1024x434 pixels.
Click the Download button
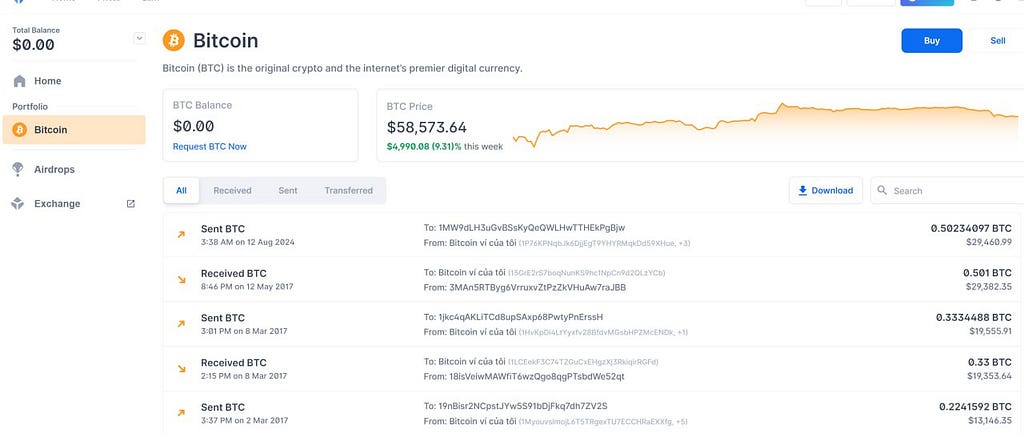(x=825, y=191)
